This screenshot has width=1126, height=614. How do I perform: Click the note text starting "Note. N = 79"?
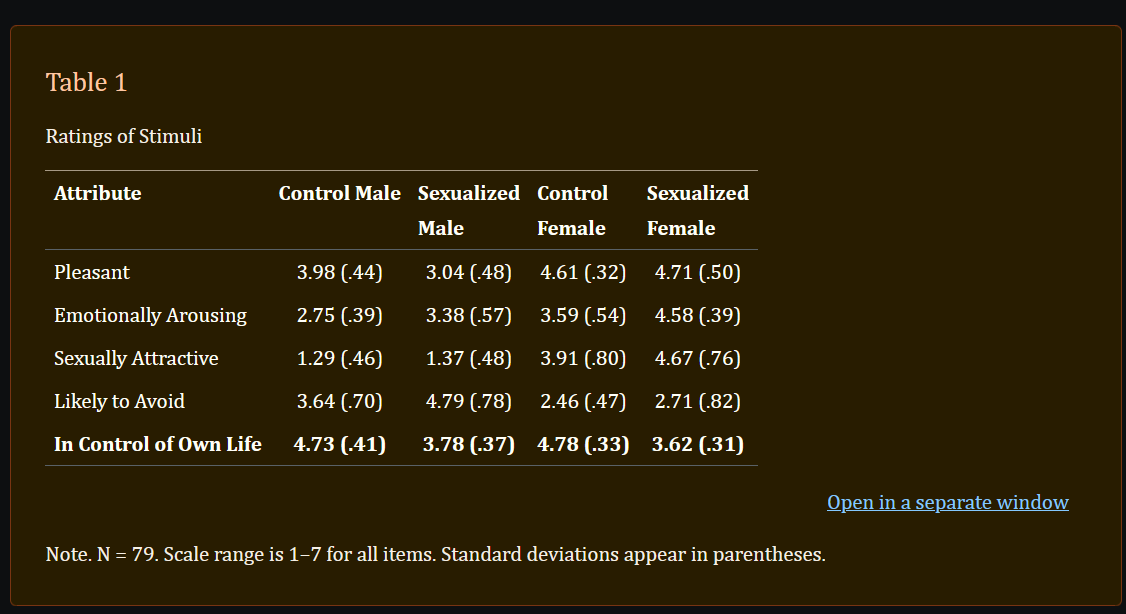click(435, 554)
